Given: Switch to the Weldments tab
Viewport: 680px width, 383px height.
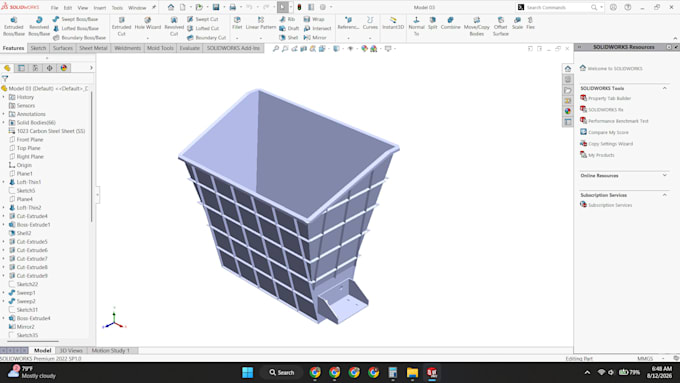Looking at the screenshot, I should click(128, 48).
